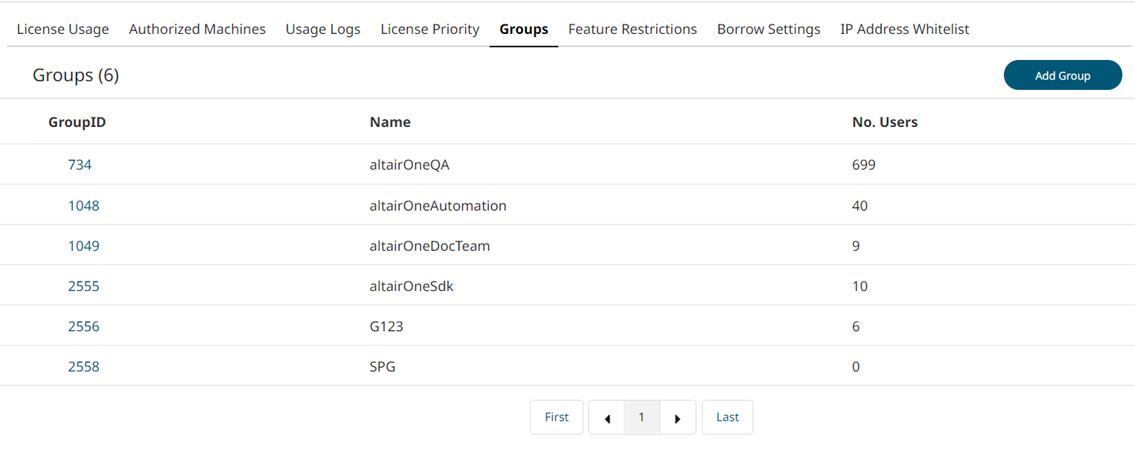Open group ID 2555 link
Viewport: 1135px width, 474px height.
84,286
